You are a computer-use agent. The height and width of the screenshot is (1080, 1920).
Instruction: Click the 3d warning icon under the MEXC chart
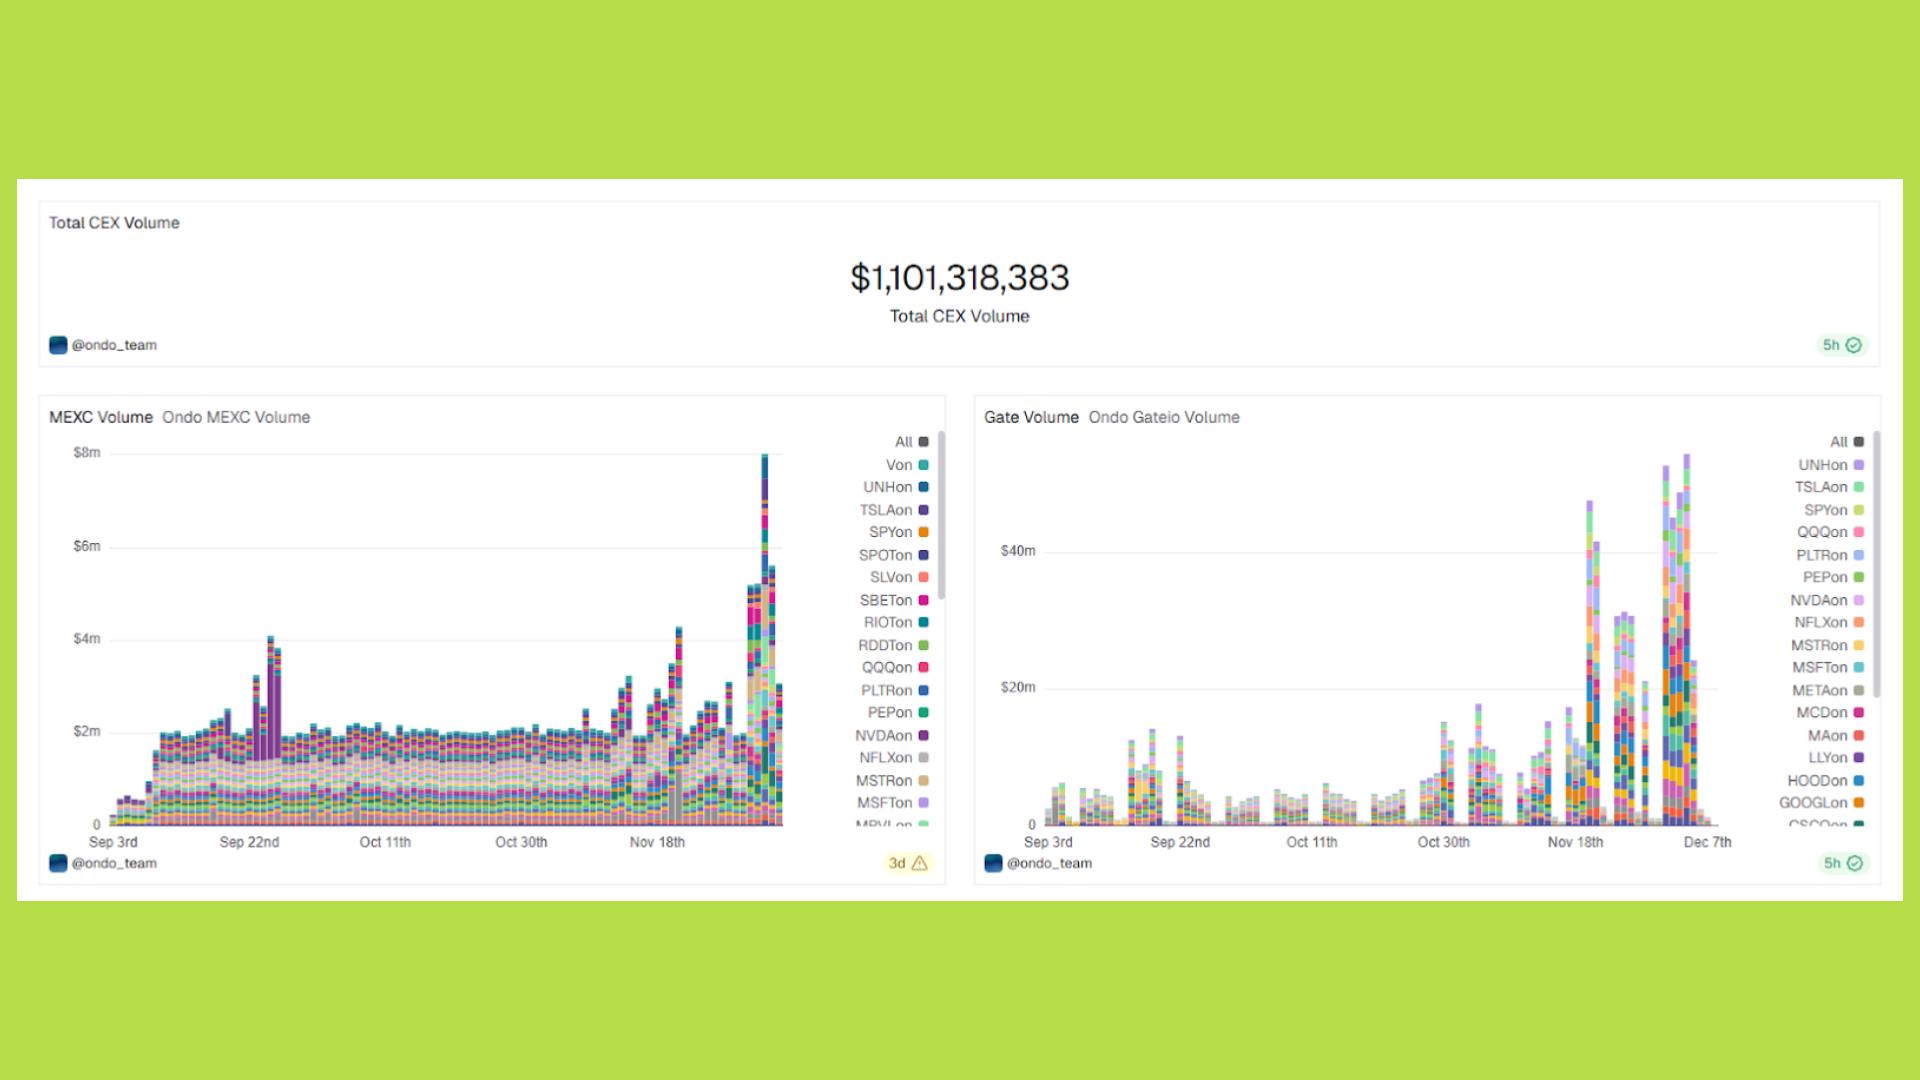pyautogui.click(x=919, y=863)
